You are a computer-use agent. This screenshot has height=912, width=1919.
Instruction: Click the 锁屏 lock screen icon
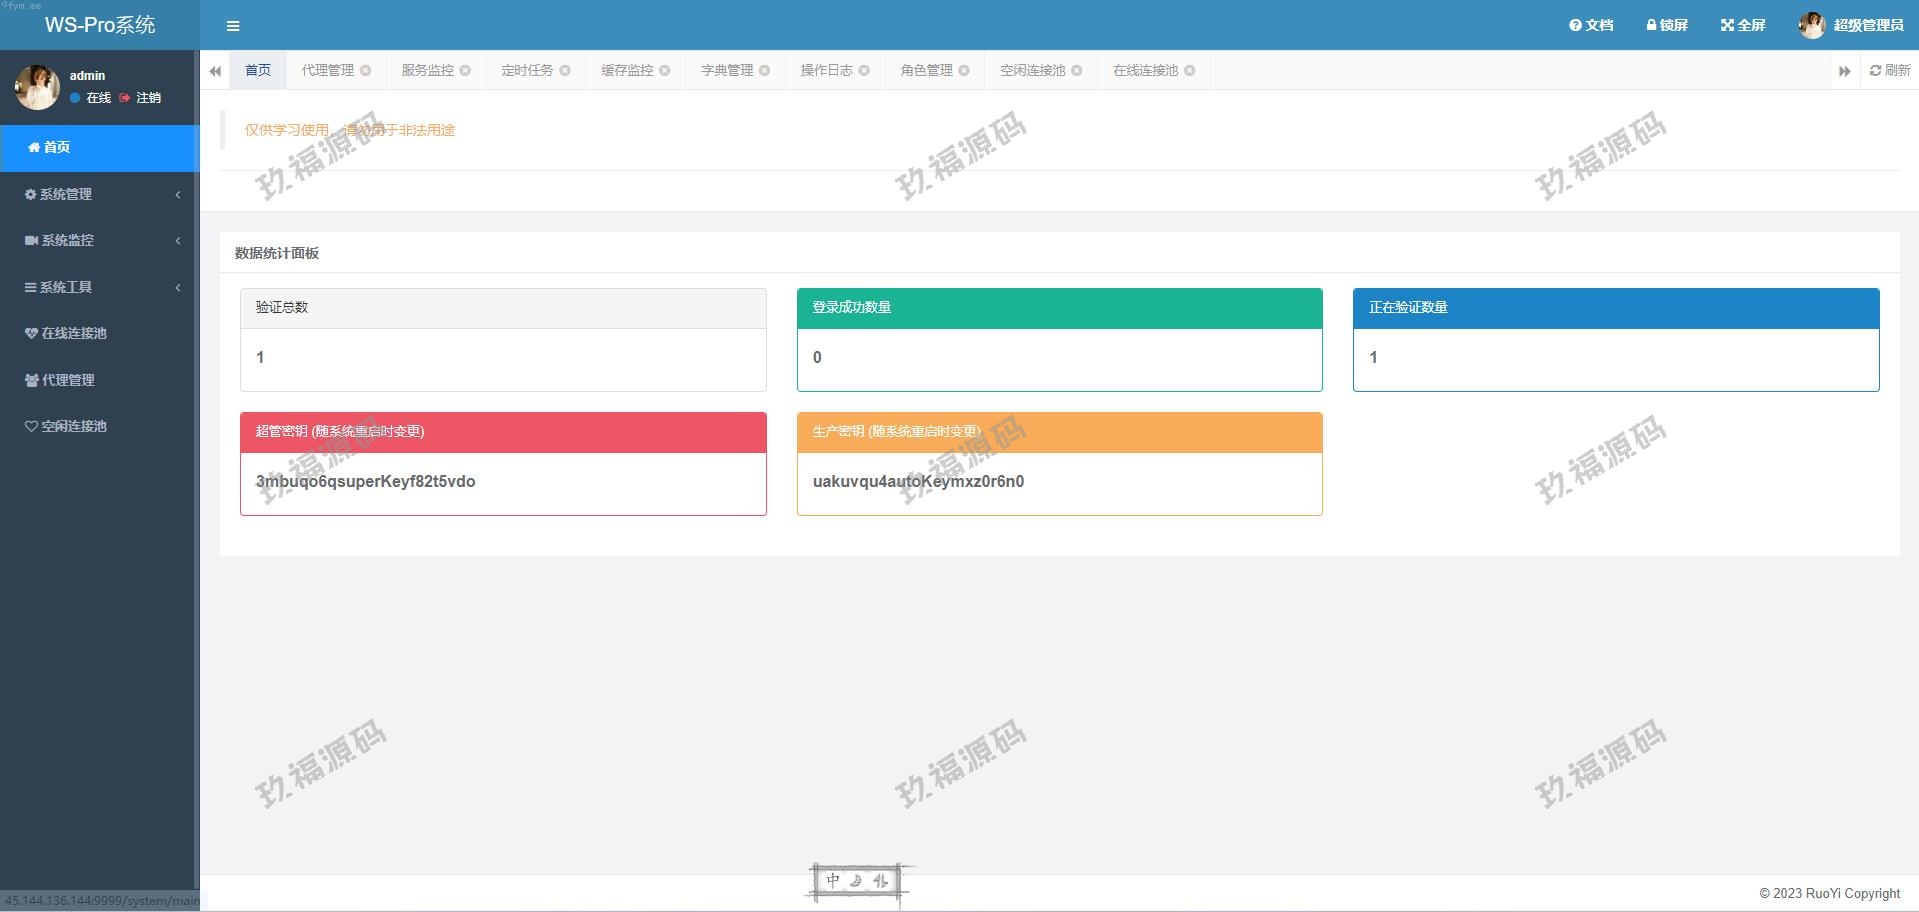[1652, 25]
